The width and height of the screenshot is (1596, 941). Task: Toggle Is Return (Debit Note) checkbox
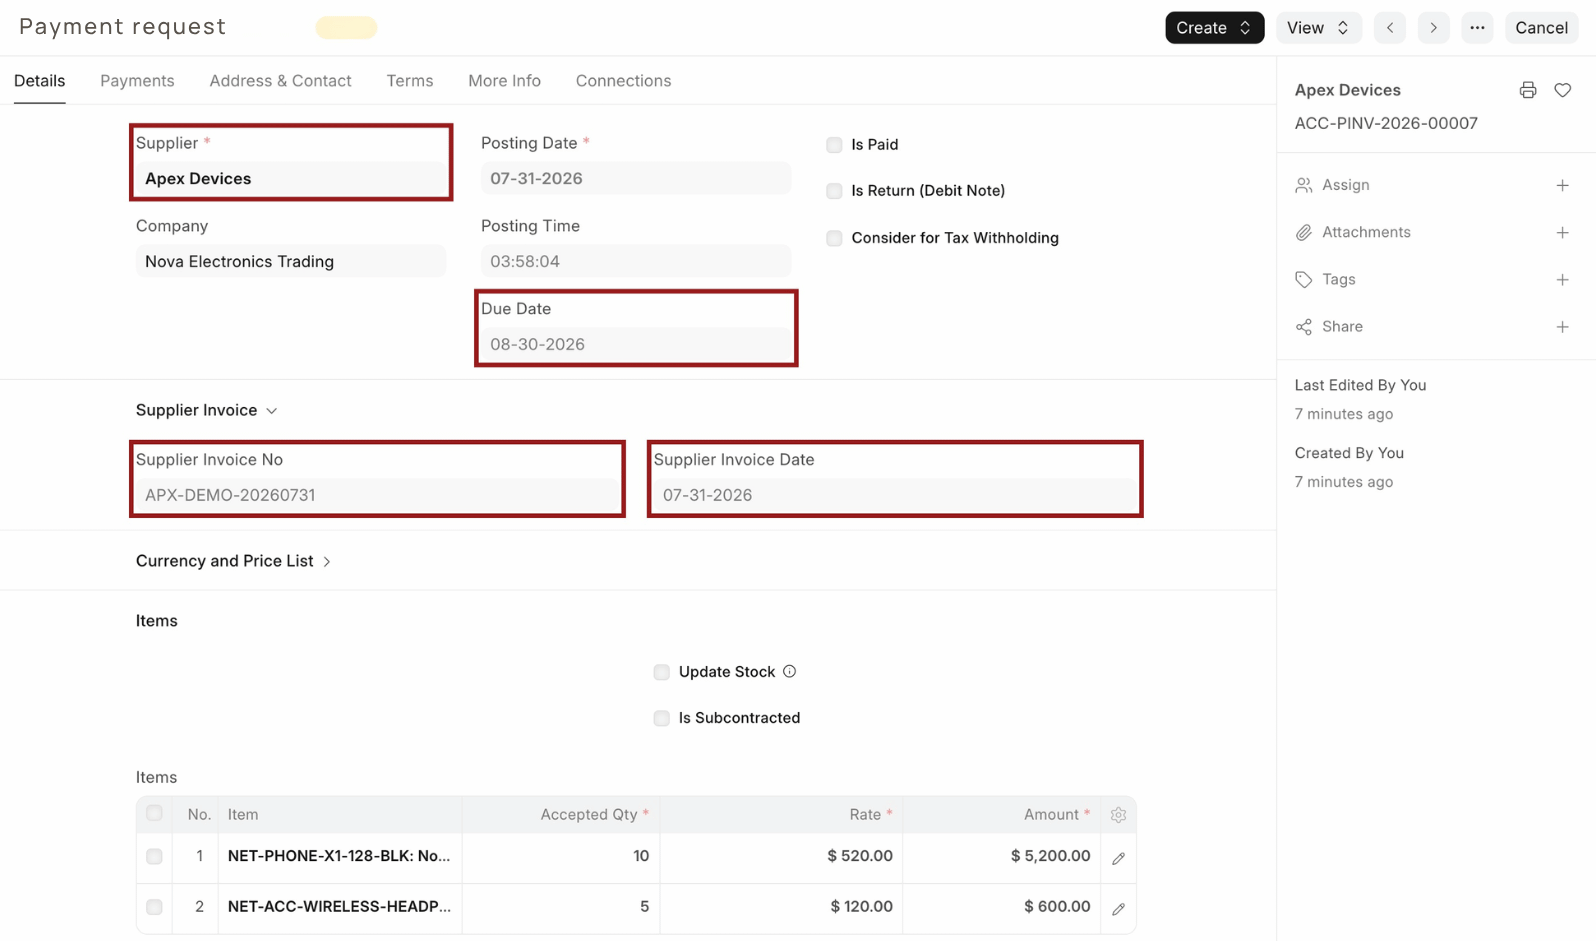point(834,191)
